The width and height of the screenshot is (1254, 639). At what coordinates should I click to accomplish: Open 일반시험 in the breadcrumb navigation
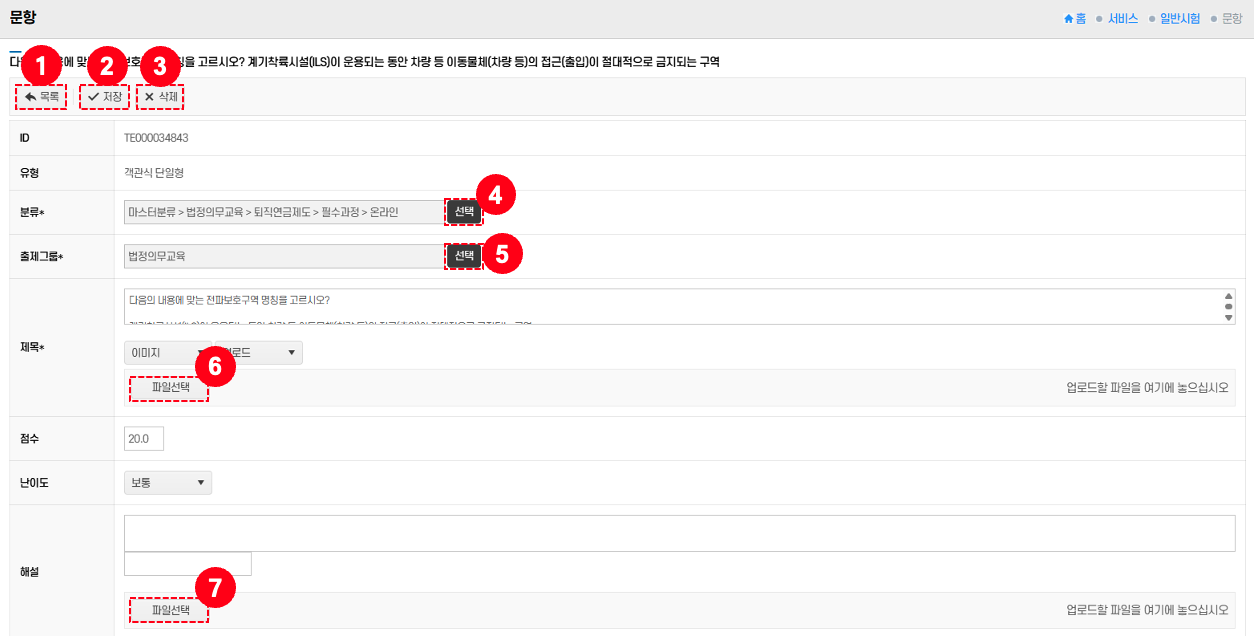tap(1179, 19)
